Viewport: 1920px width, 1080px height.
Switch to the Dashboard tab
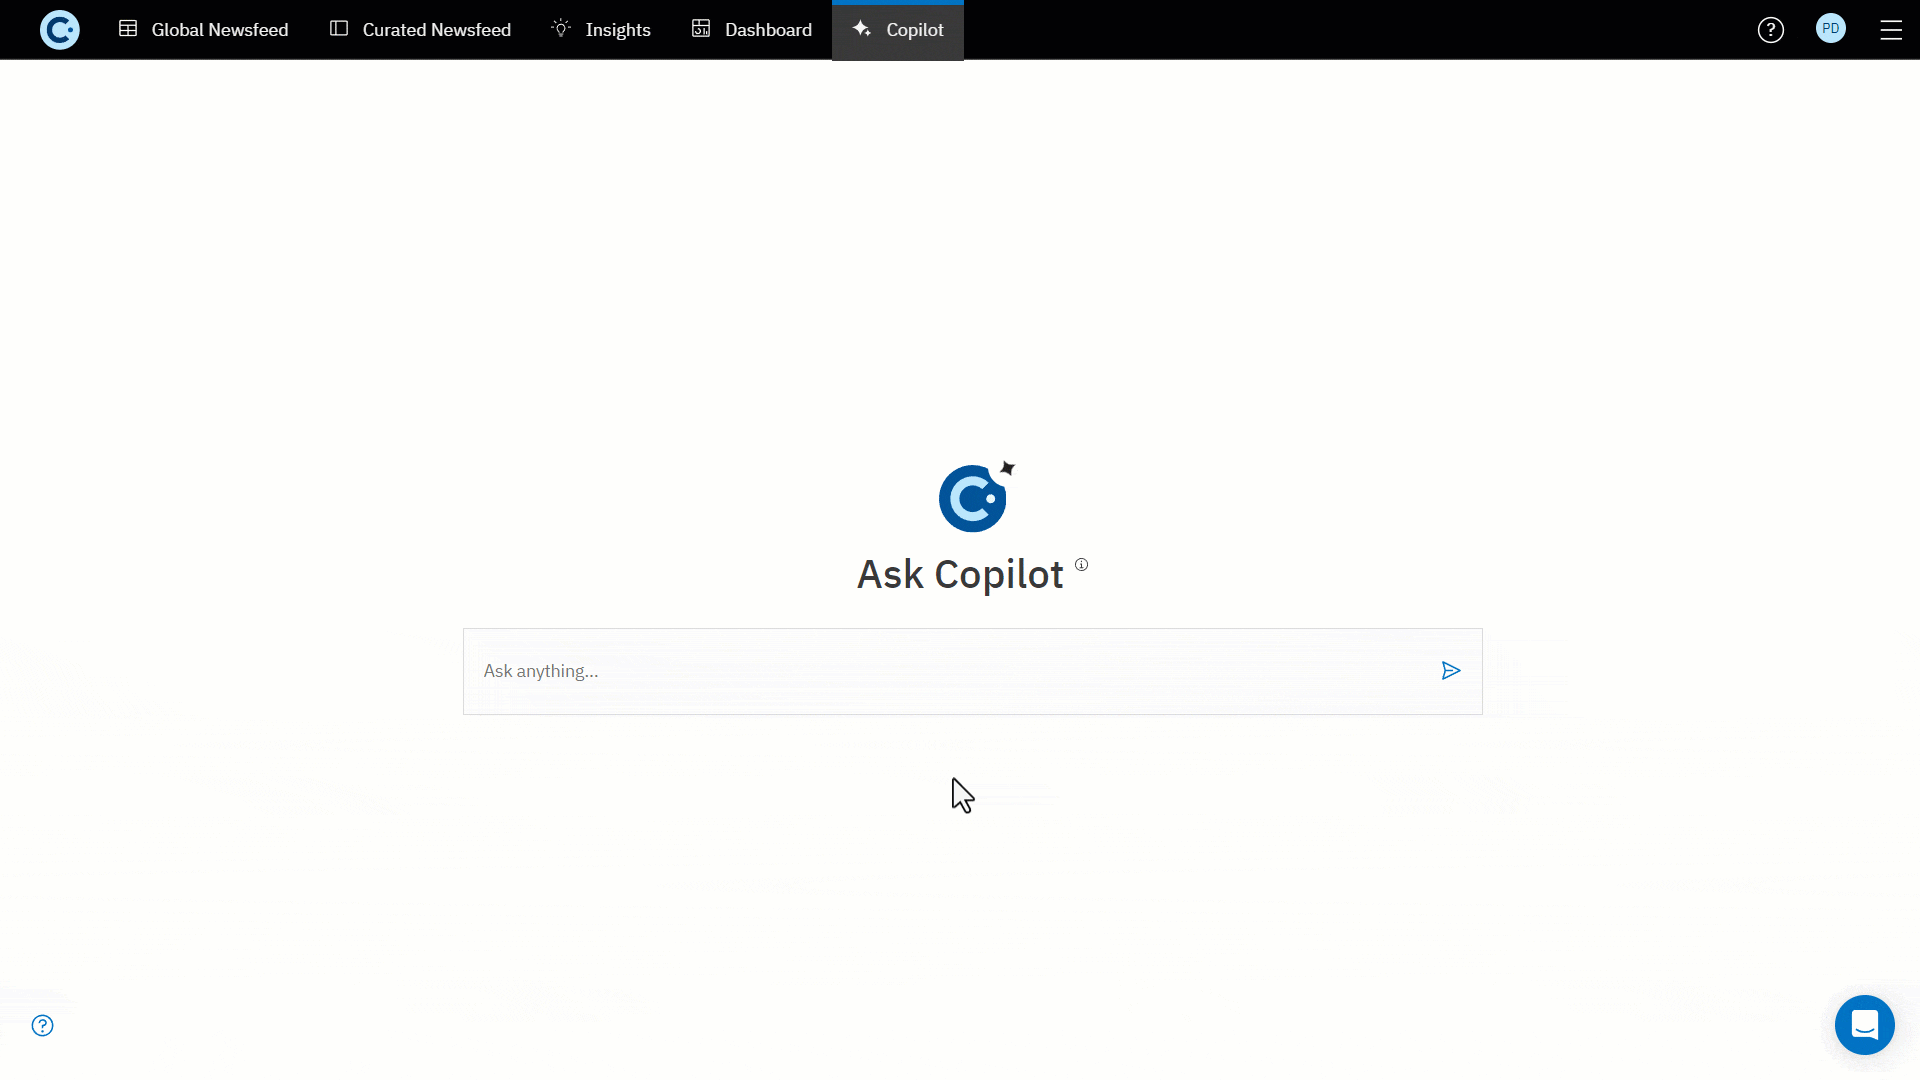tap(752, 29)
